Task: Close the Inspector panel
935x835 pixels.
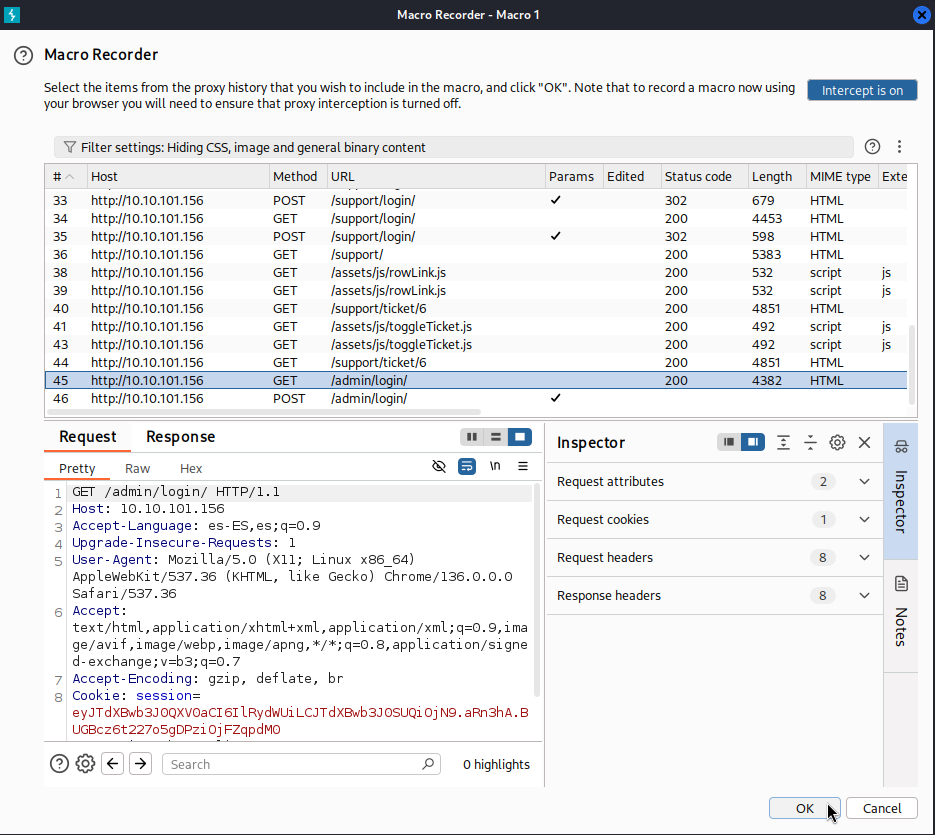Action: (x=865, y=443)
